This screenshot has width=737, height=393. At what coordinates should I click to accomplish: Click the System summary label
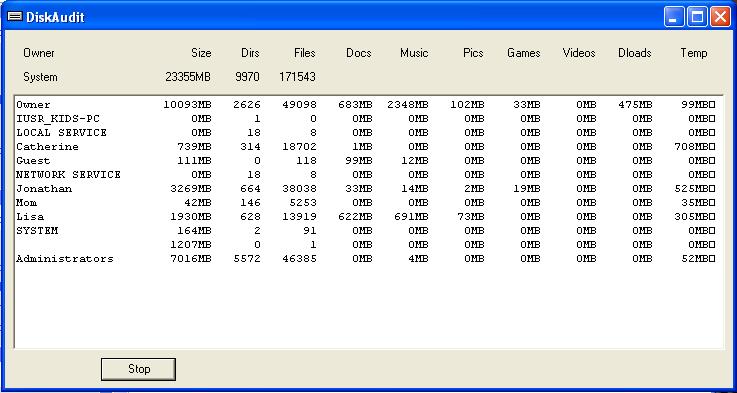[x=40, y=77]
